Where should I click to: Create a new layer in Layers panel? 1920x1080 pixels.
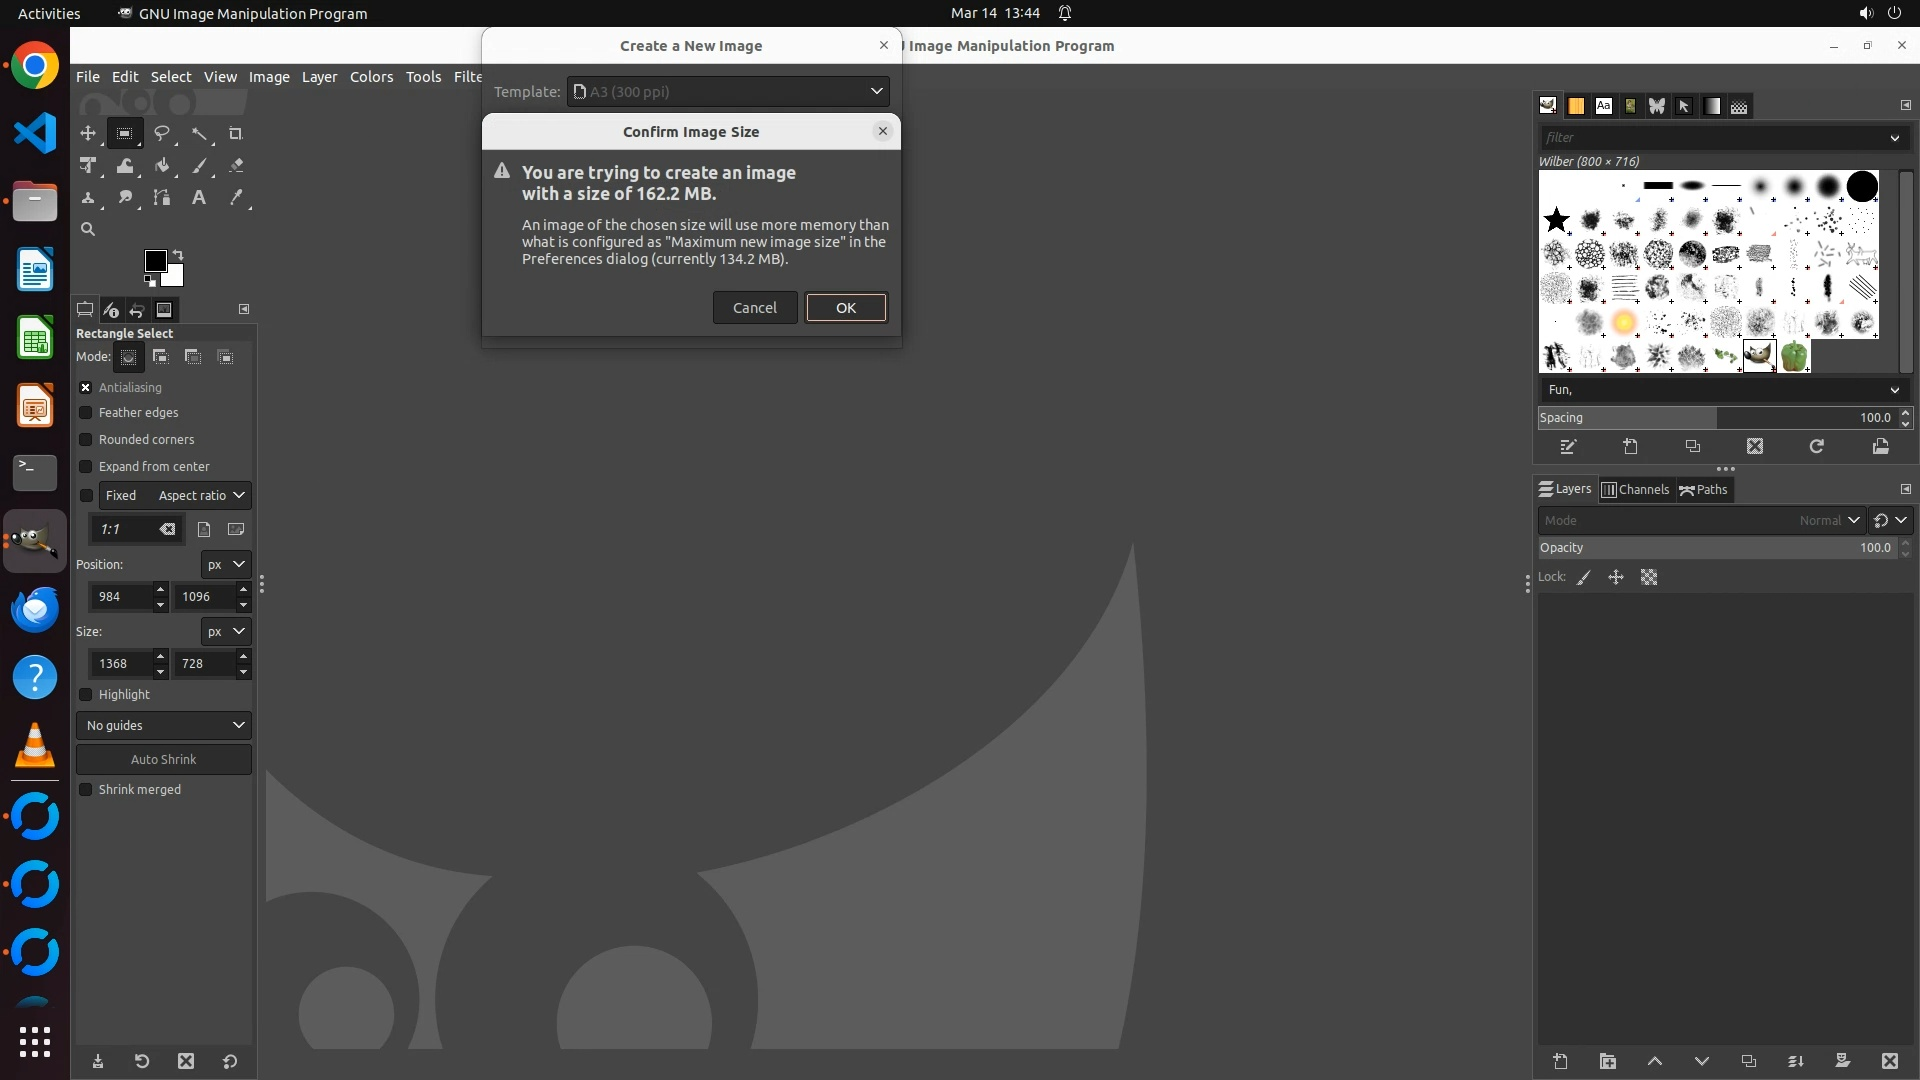tap(1560, 1061)
